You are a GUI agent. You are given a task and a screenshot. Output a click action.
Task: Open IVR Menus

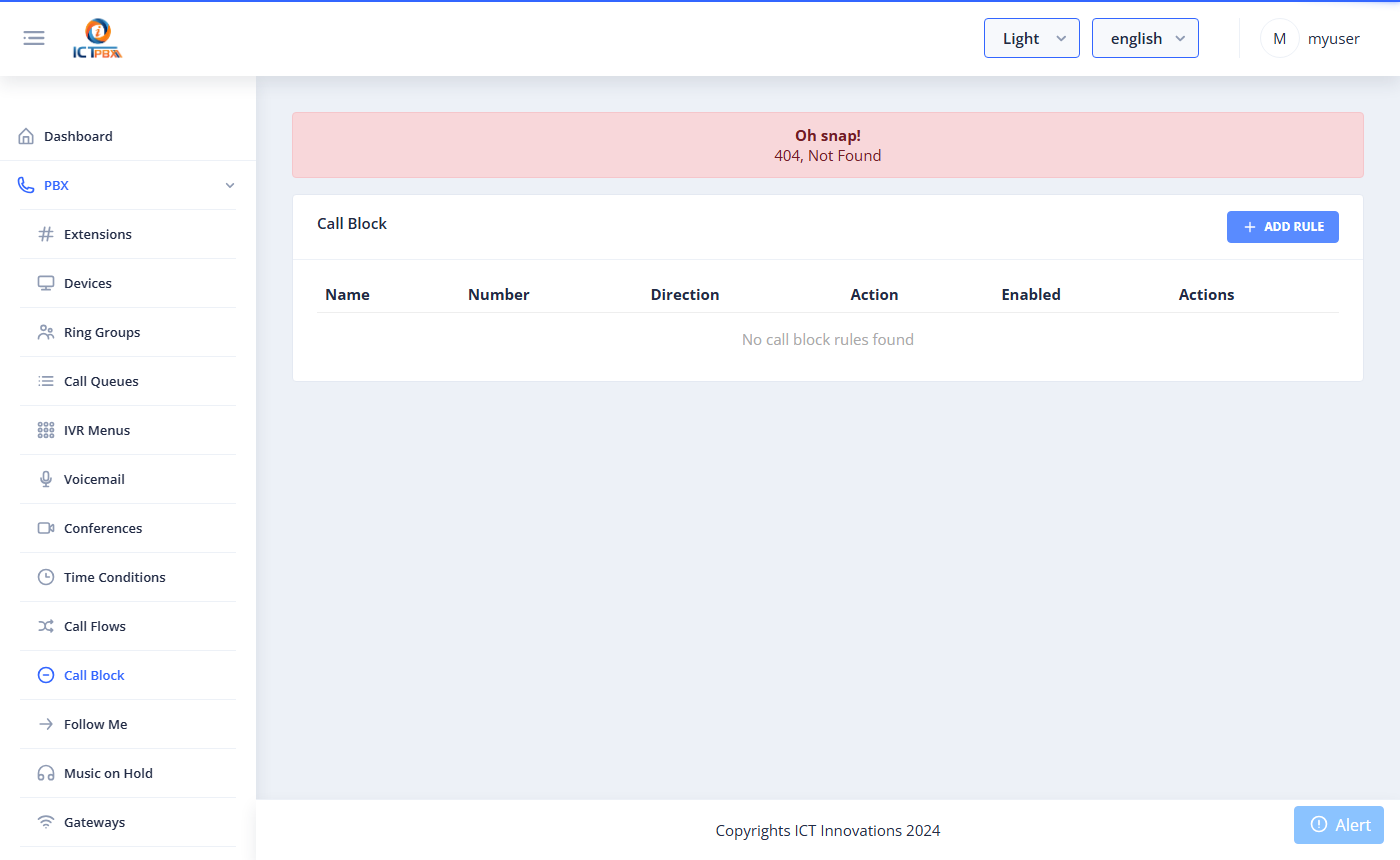(x=128, y=430)
